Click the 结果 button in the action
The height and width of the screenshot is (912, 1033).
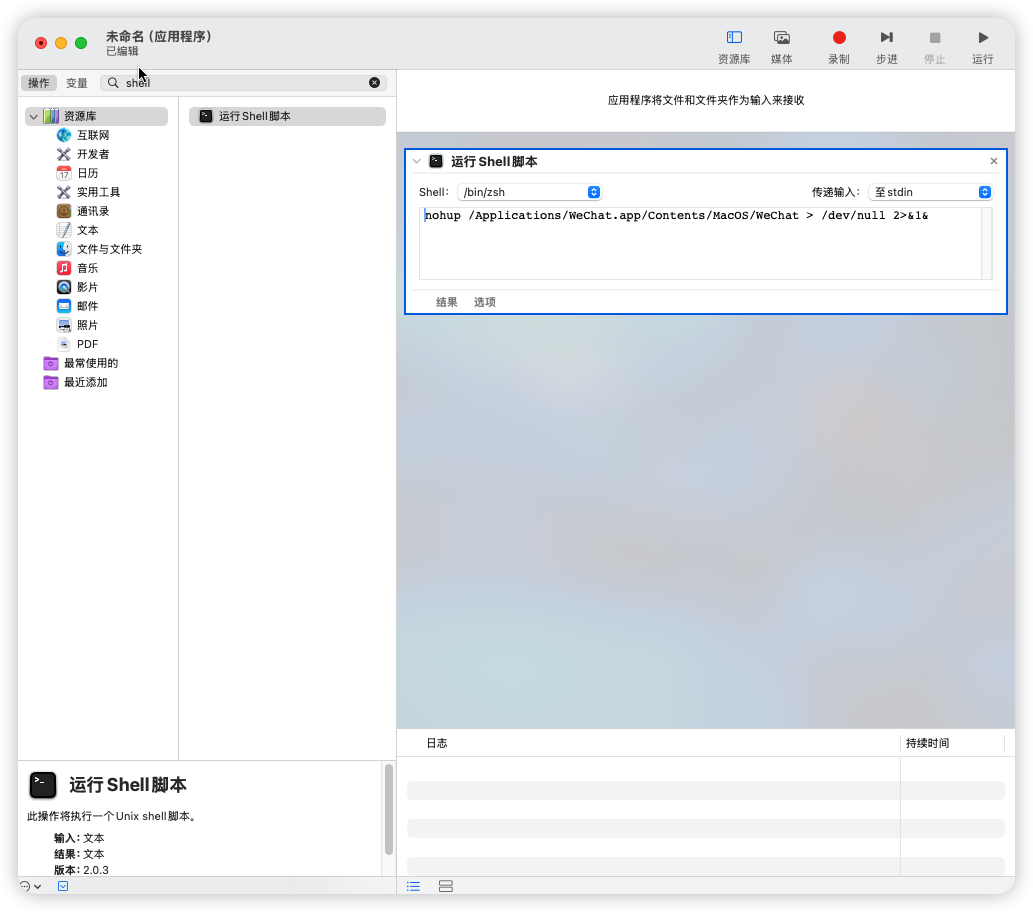446,301
